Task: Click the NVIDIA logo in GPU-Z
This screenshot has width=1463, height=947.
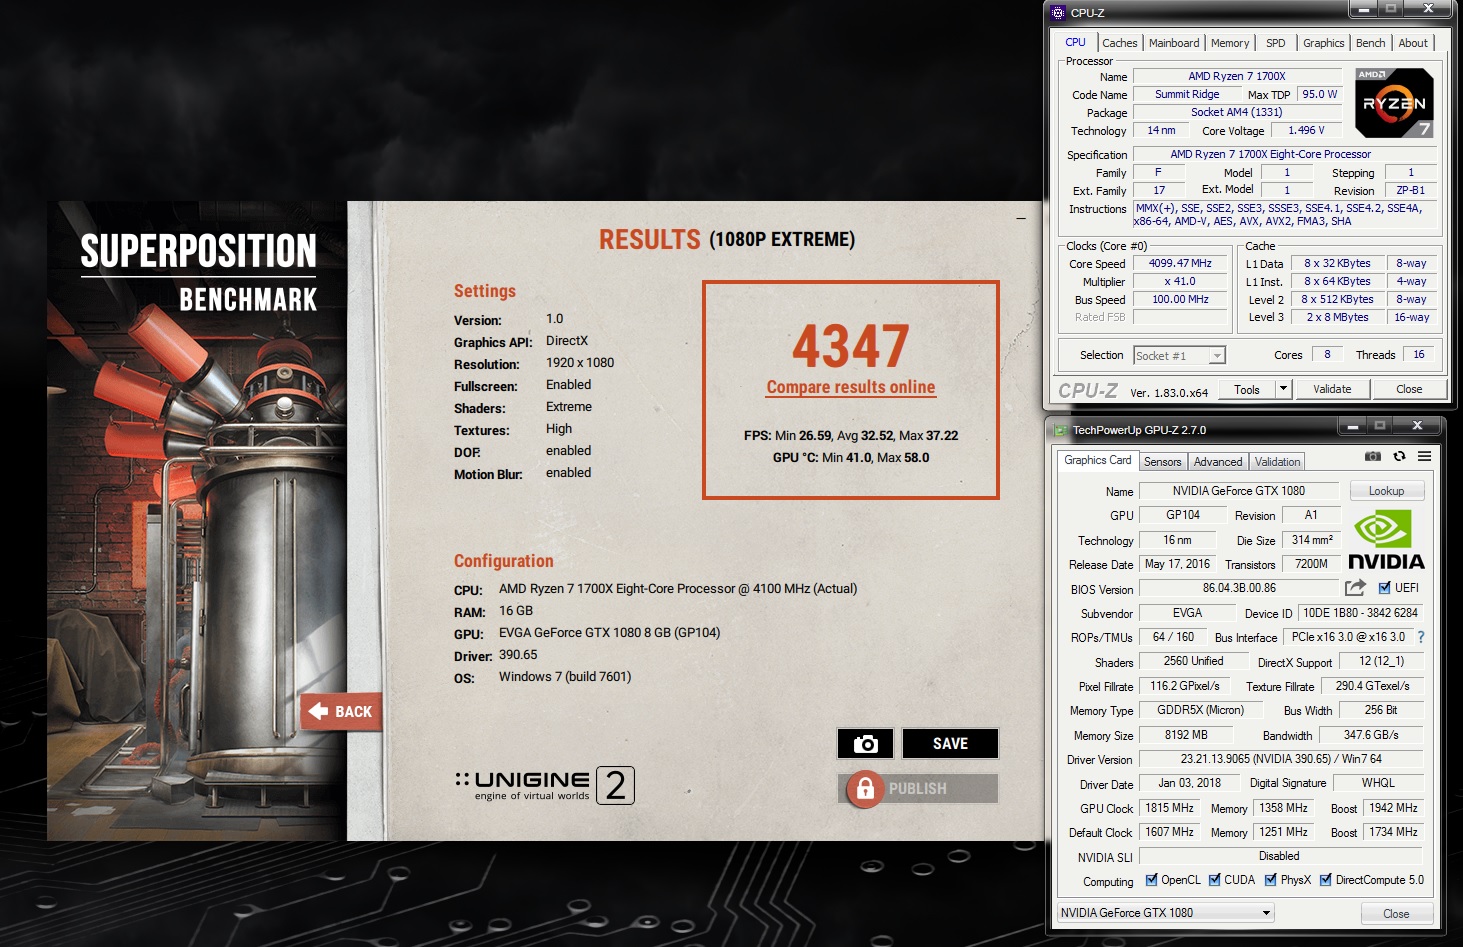Action: tap(1386, 540)
